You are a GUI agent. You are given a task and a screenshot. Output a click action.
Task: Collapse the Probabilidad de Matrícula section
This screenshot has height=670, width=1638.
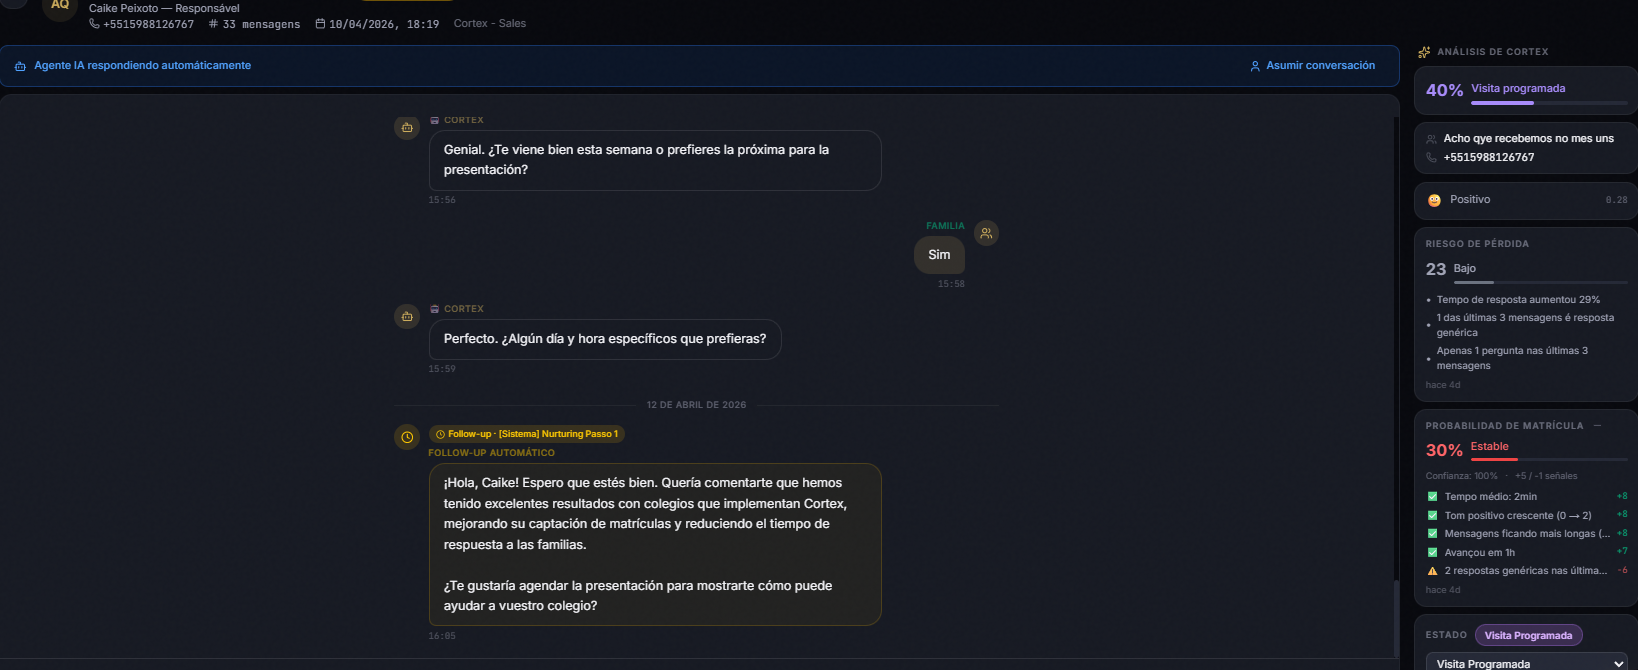1597,426
